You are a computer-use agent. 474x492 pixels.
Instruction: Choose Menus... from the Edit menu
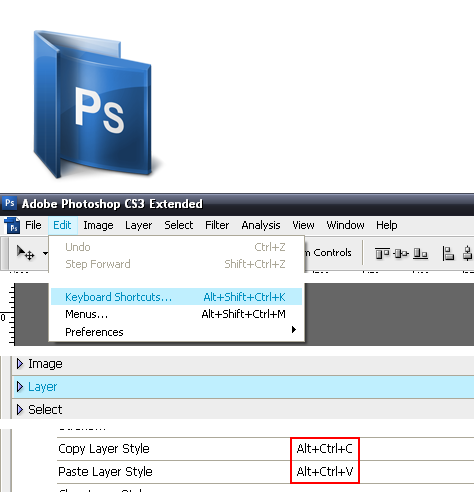176,314
